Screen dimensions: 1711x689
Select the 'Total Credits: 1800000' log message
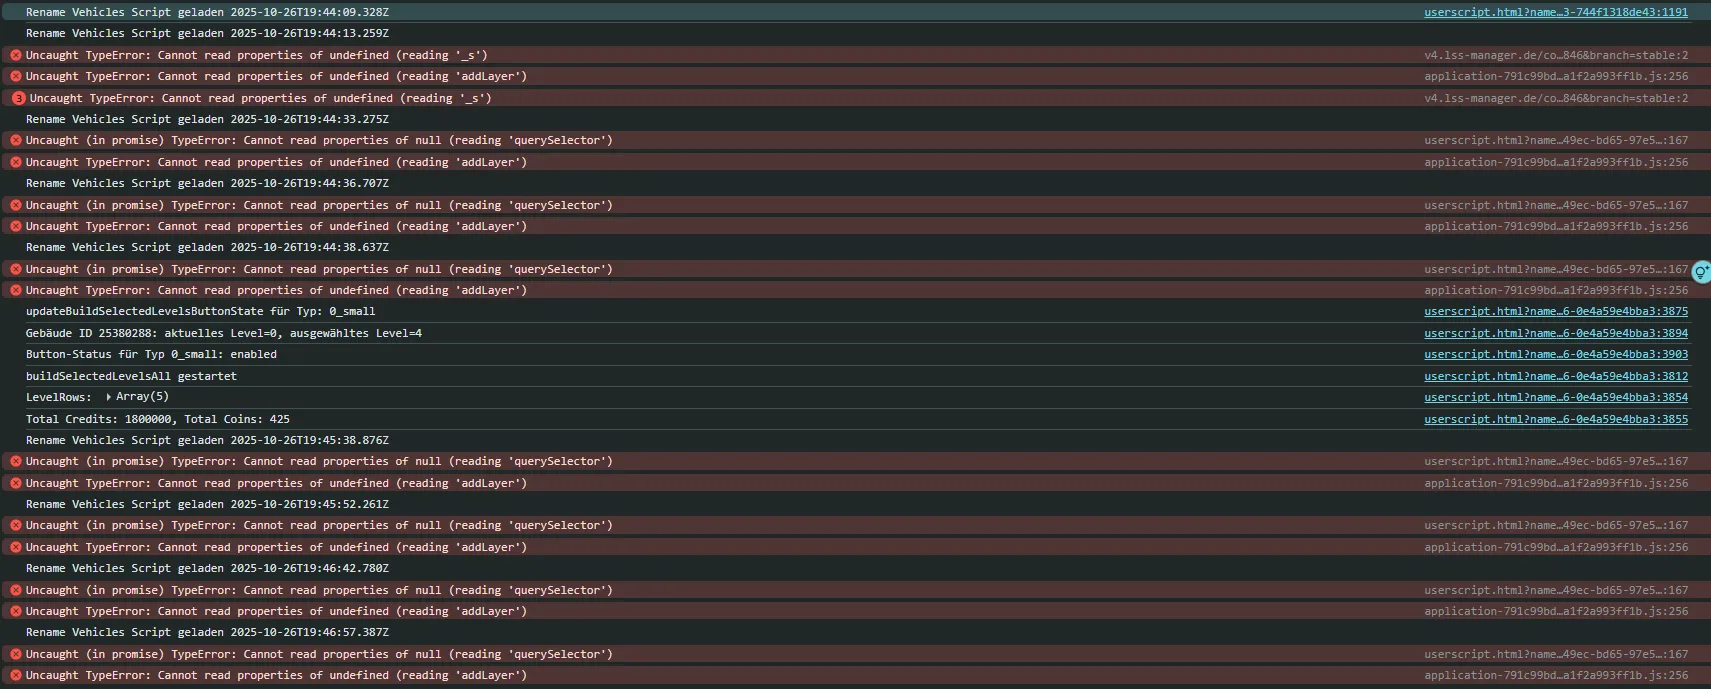[157, 419]
